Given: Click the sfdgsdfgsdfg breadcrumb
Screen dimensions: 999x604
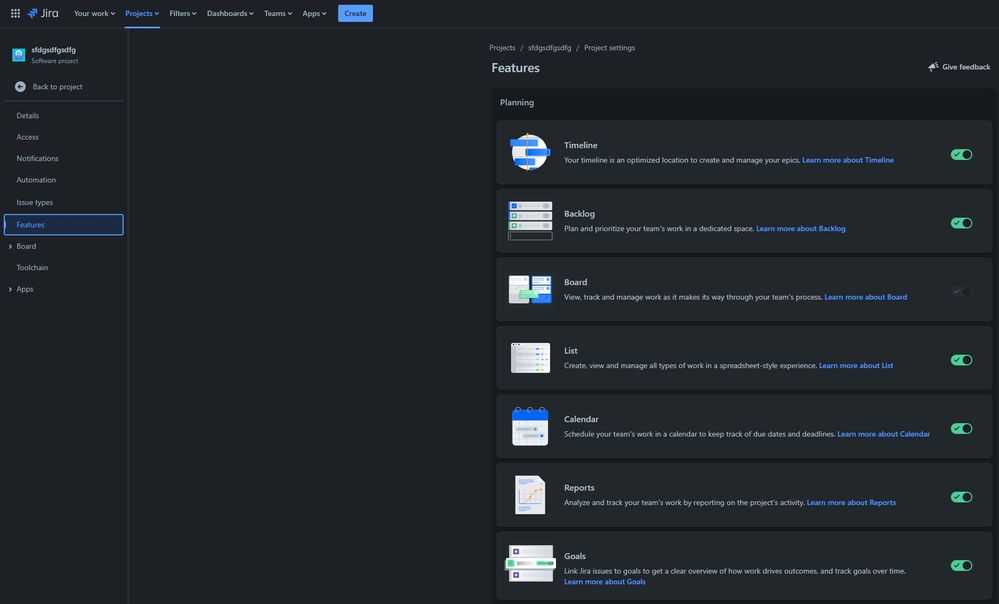Looking at the screenshot, I should point(549,48).
